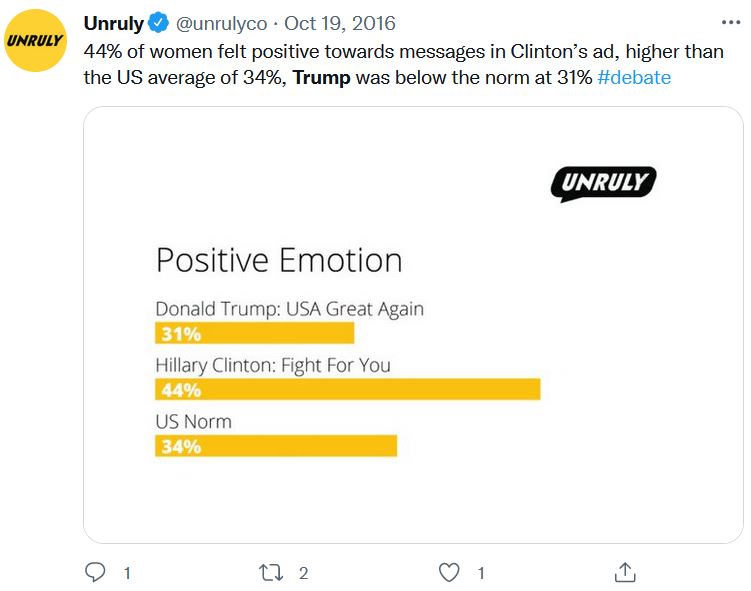
Task: Click the reply count number 1
Action: (127, 573)
